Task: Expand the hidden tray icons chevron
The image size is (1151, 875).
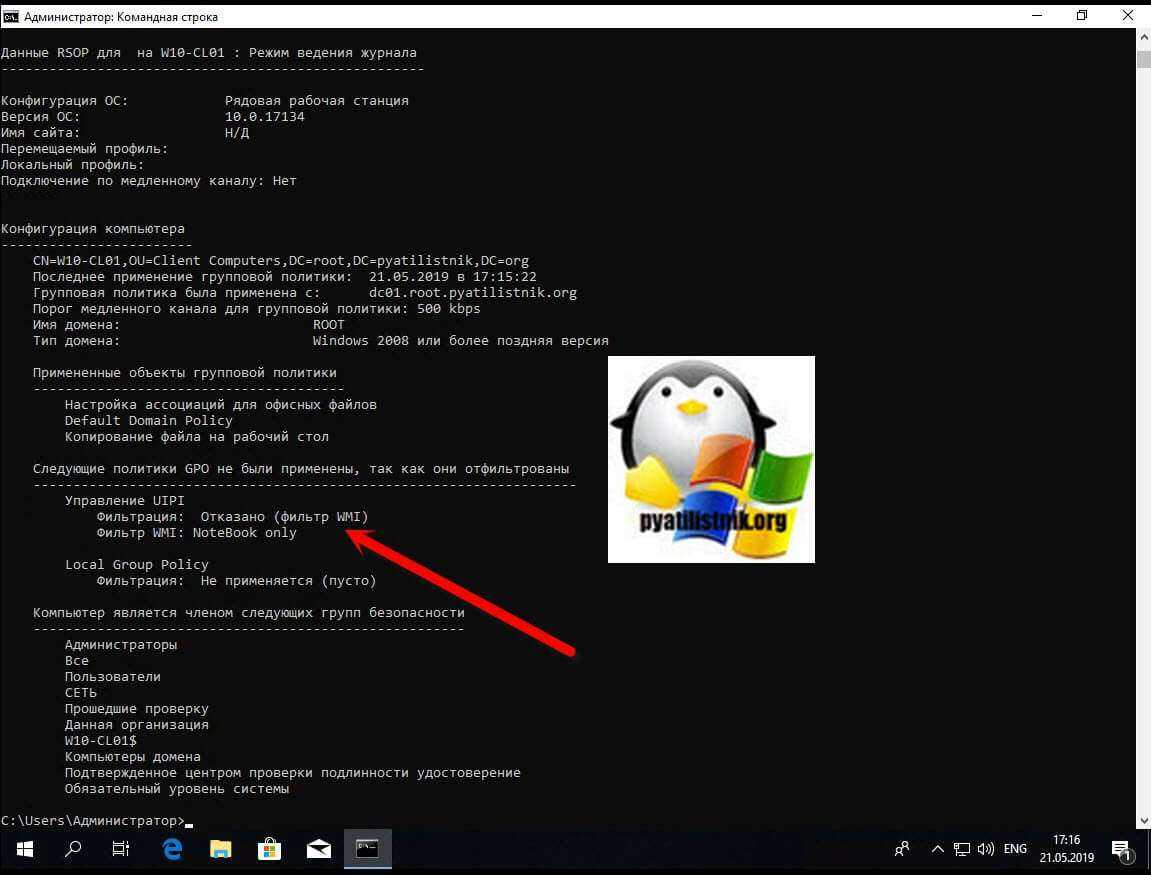Action: (x=937, y=849)
